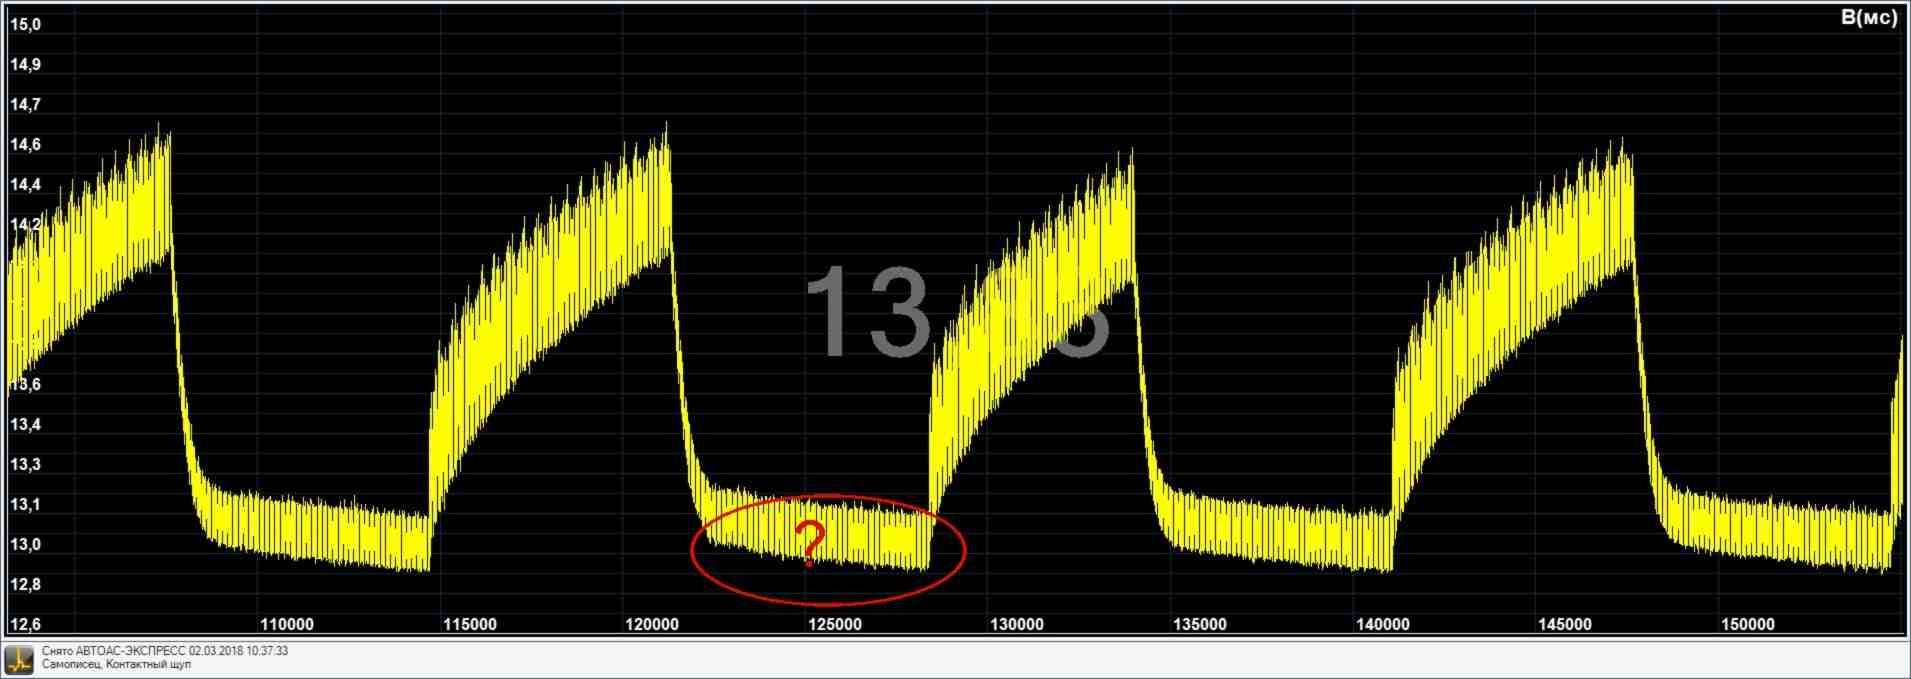Click the red question mark annotation
Viewport: 1911px width, 679px height.
point(812,544)
